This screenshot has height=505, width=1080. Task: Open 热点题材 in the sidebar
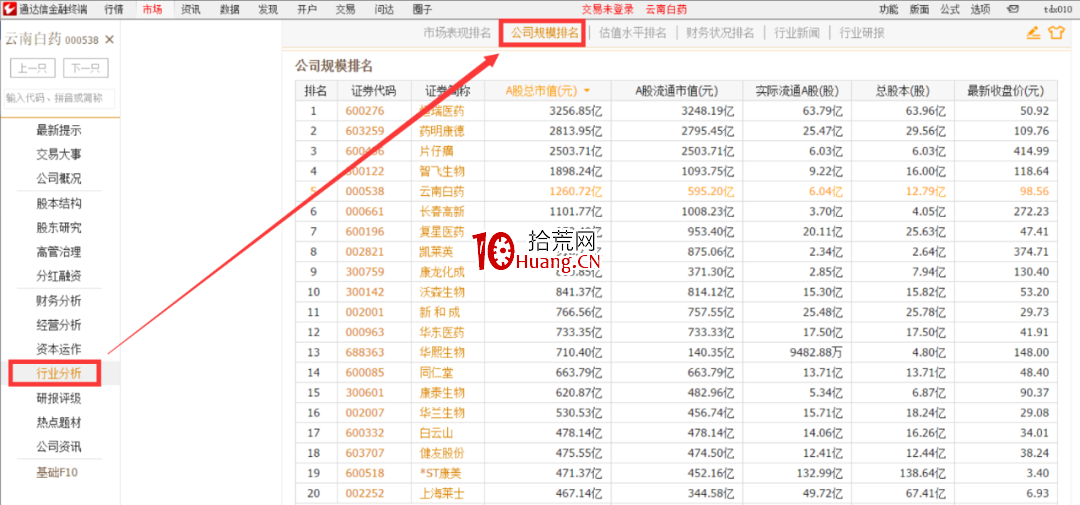tap(59, 422)
